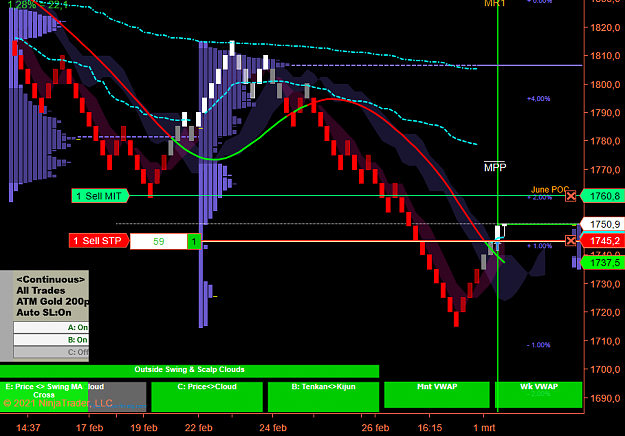625x436 pixels.
Task: Click the green quantity box showing 1
Action: 194,242
